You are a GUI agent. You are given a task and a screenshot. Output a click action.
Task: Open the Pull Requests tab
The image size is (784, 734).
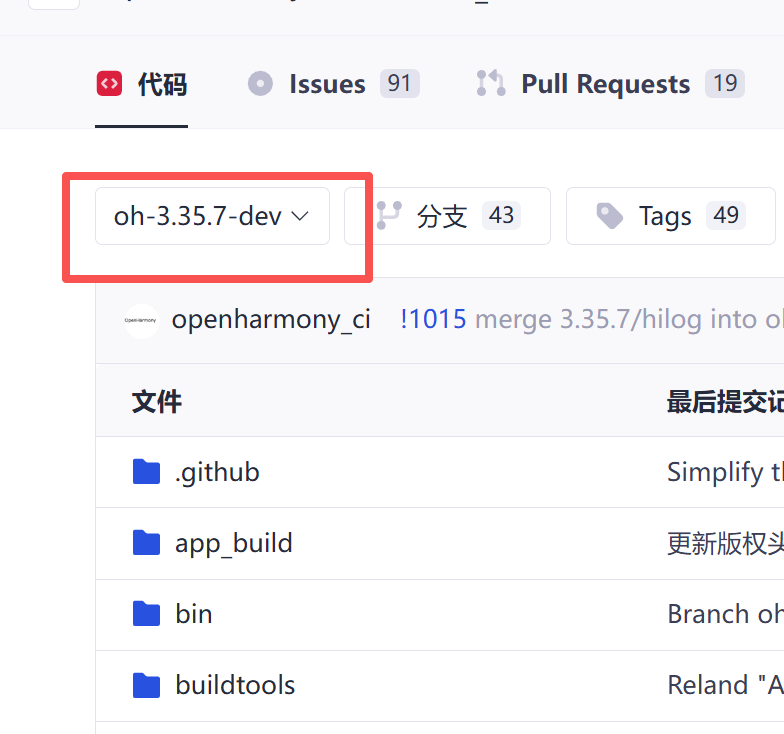[610, 84]
